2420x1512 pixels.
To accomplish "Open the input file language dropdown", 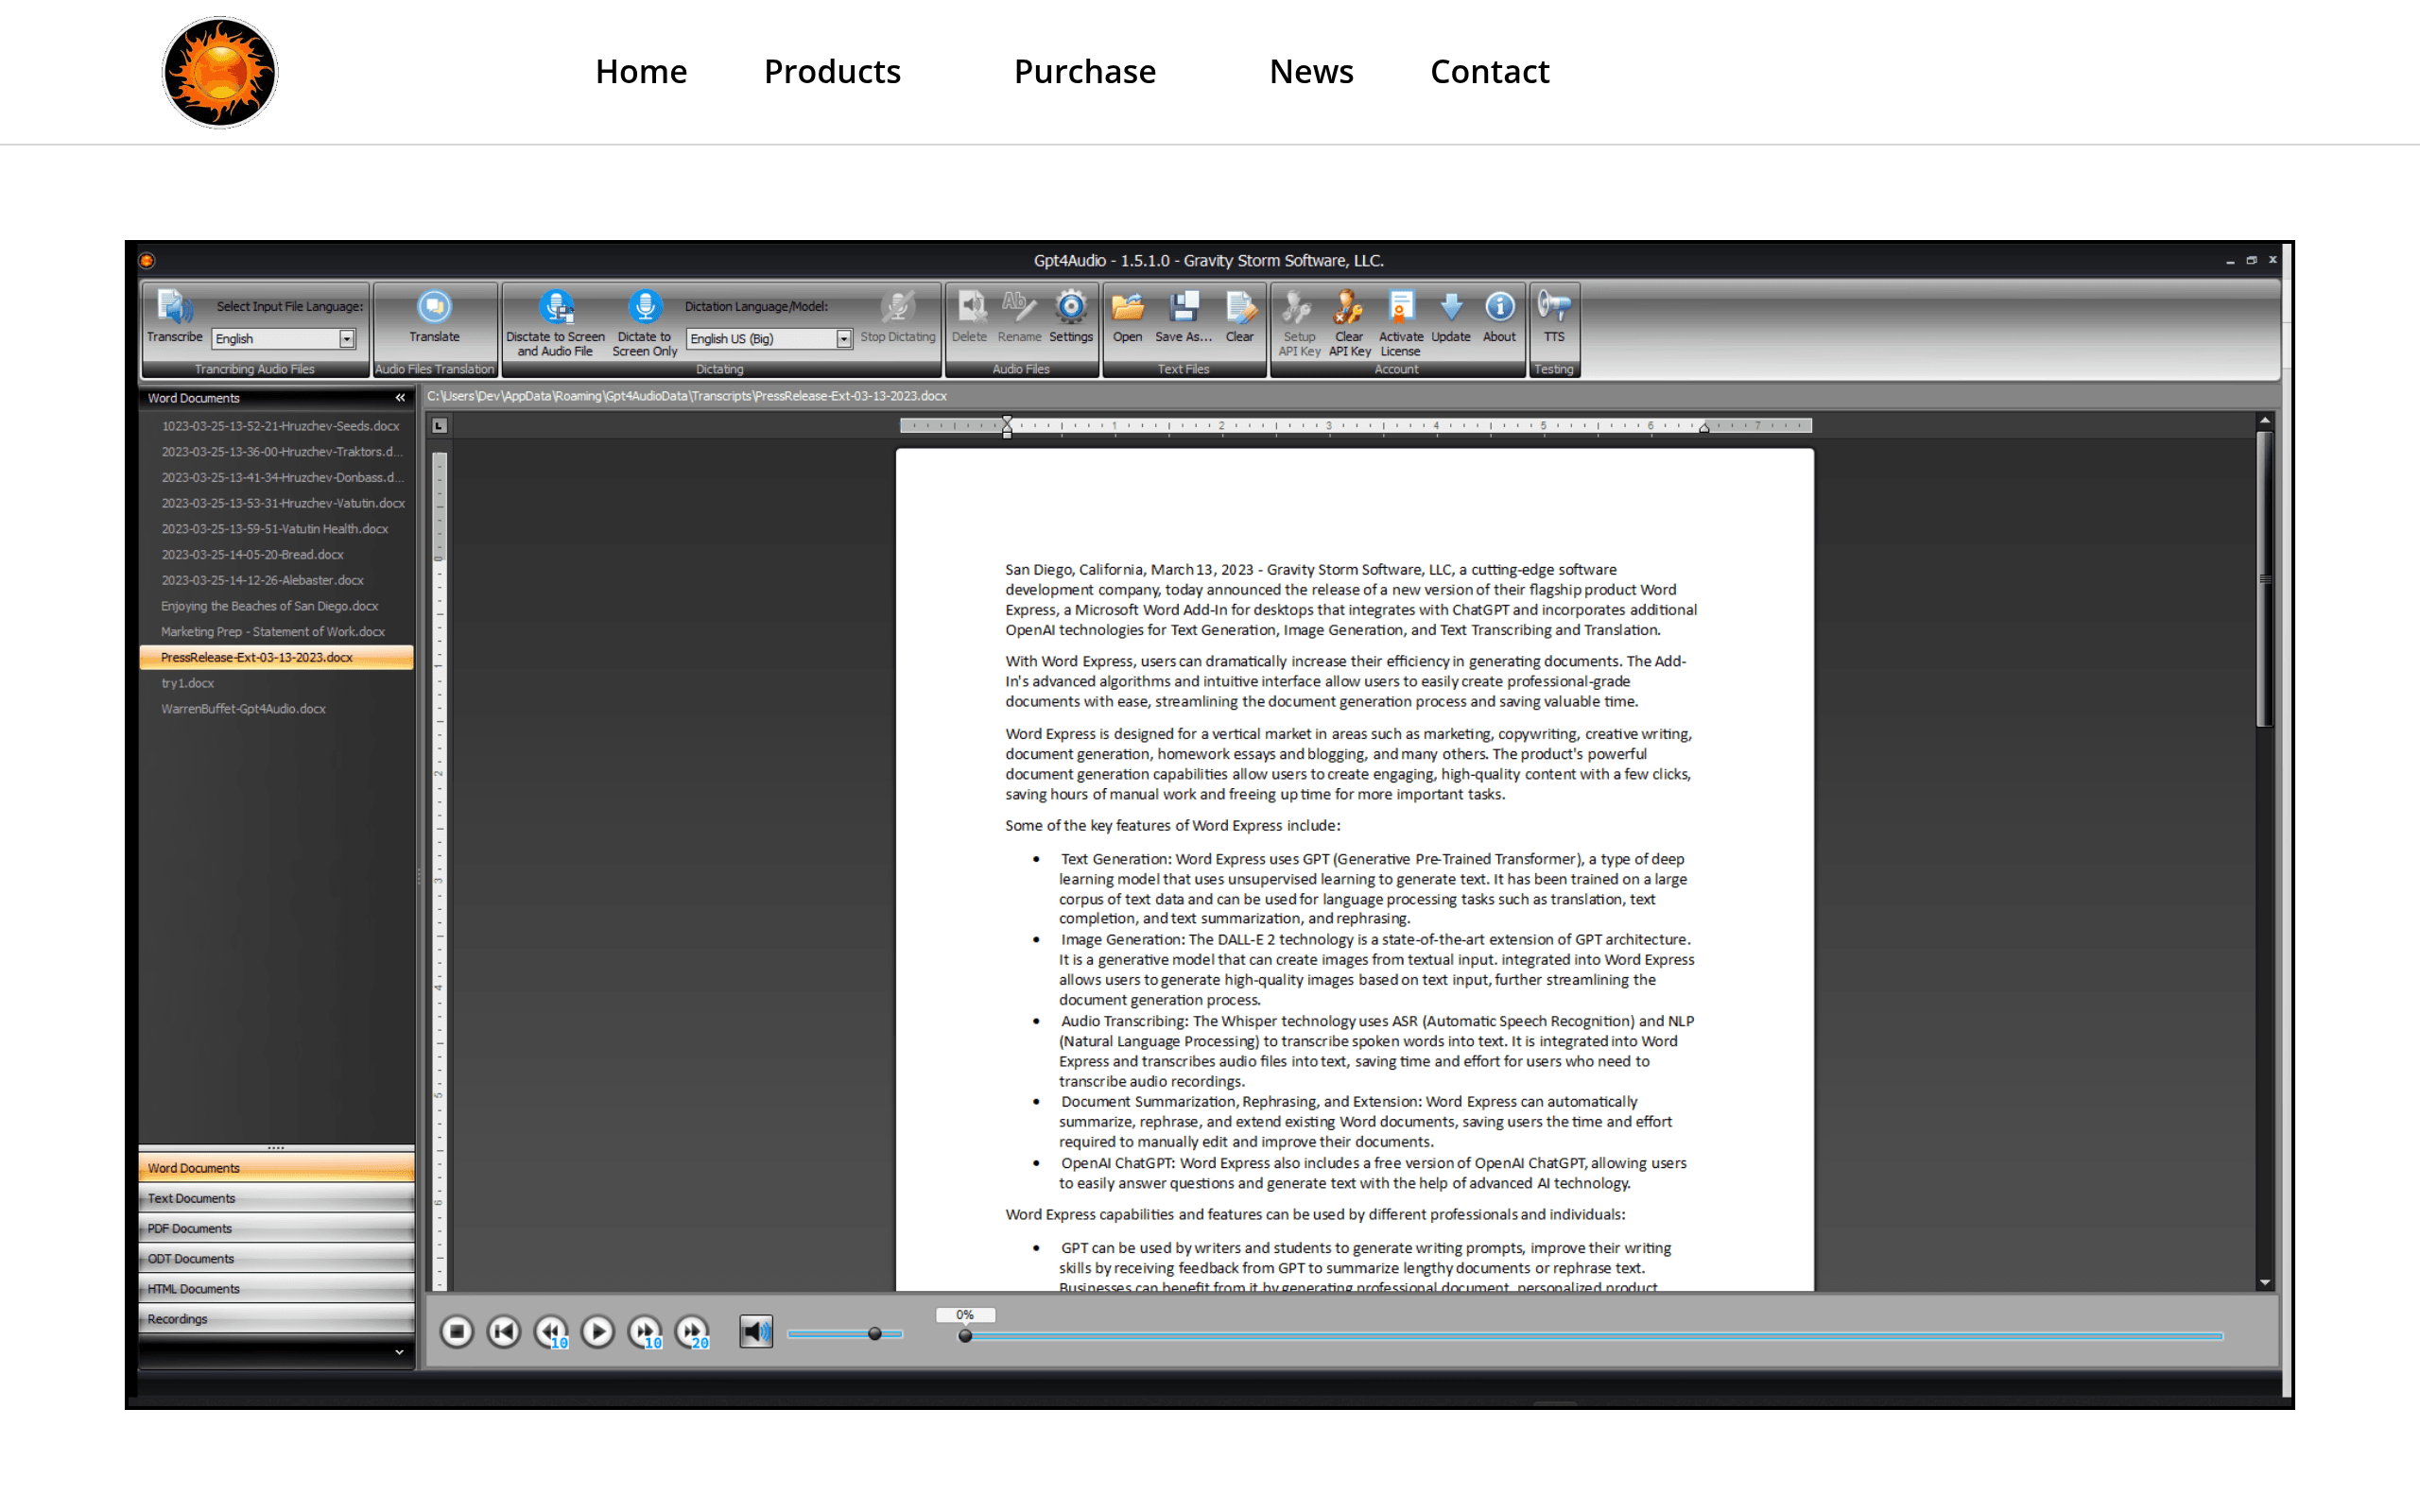I will (347, 339).
